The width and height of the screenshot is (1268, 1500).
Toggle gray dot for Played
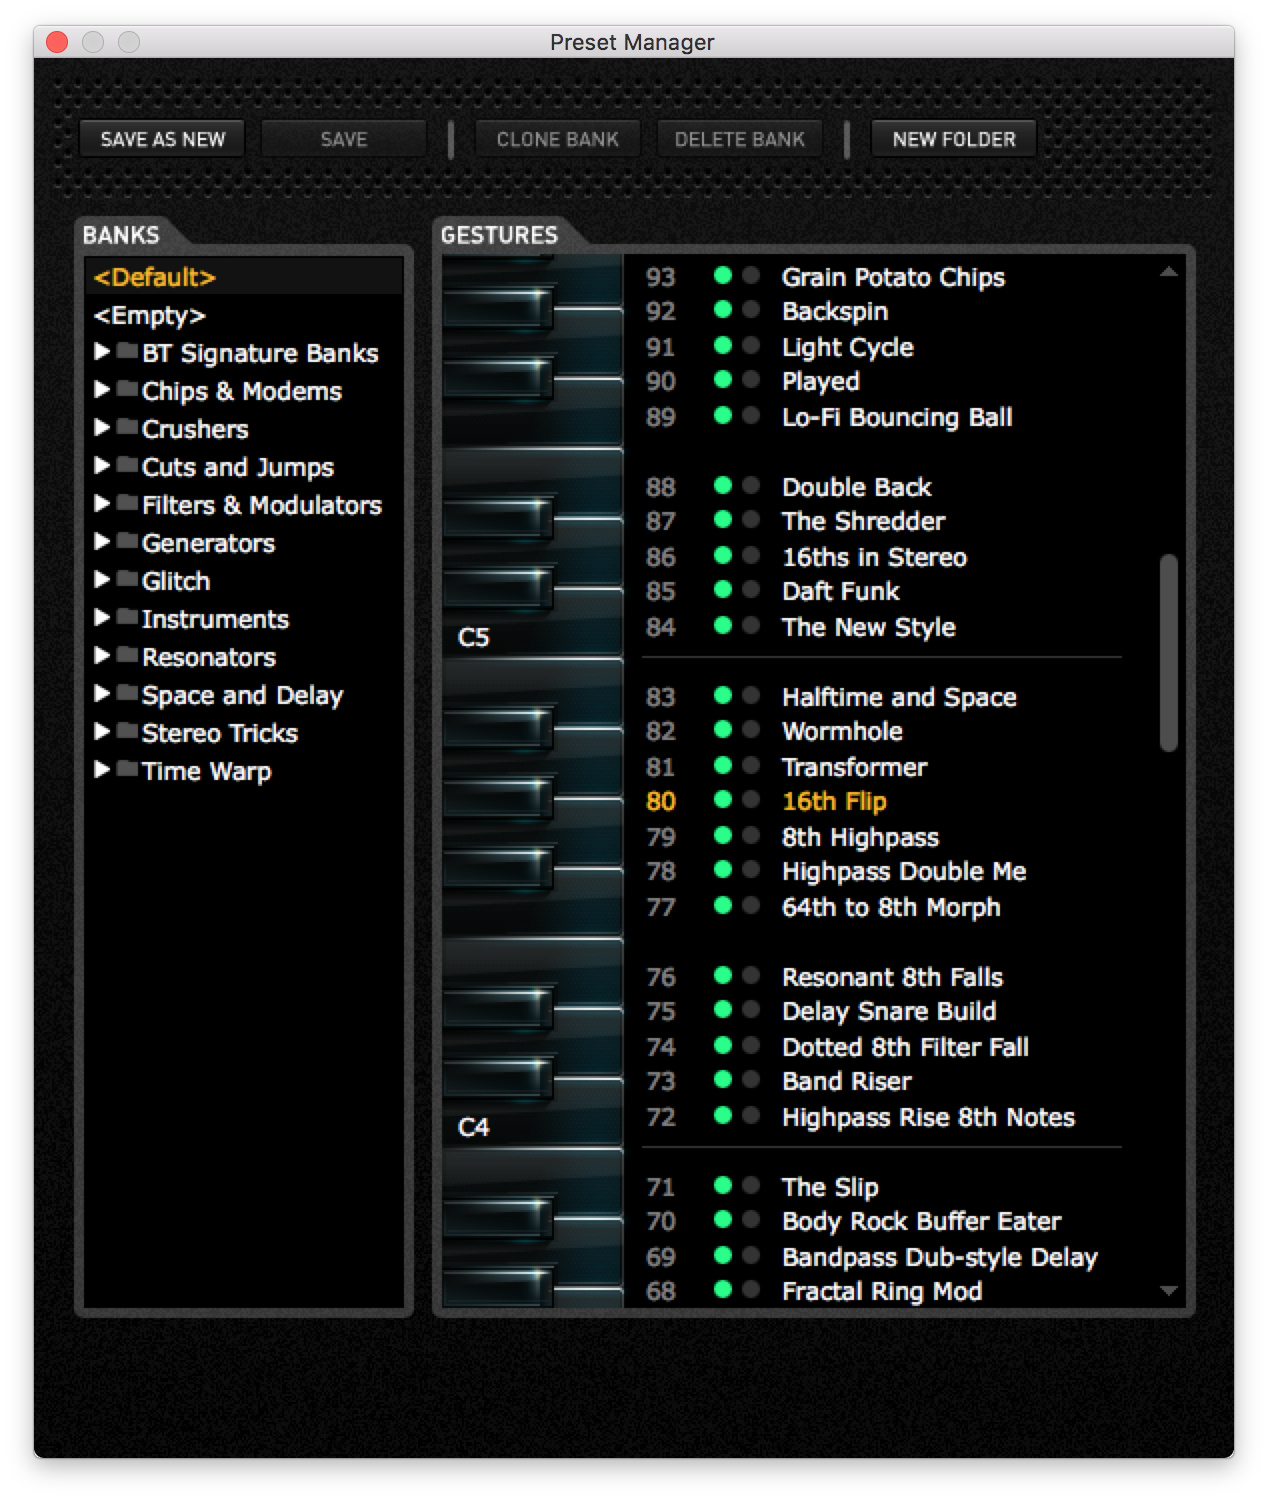pos(751,380)
